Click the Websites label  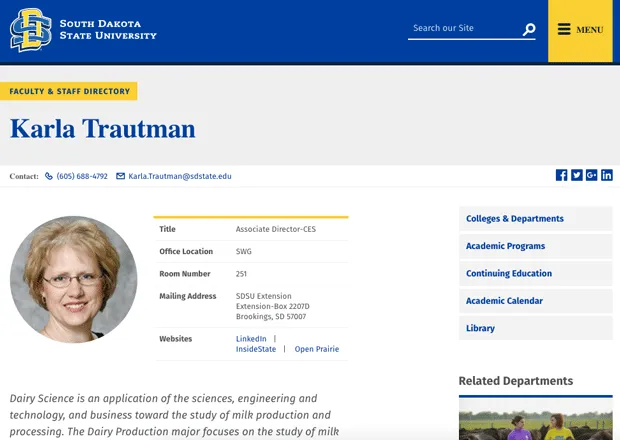176,339
